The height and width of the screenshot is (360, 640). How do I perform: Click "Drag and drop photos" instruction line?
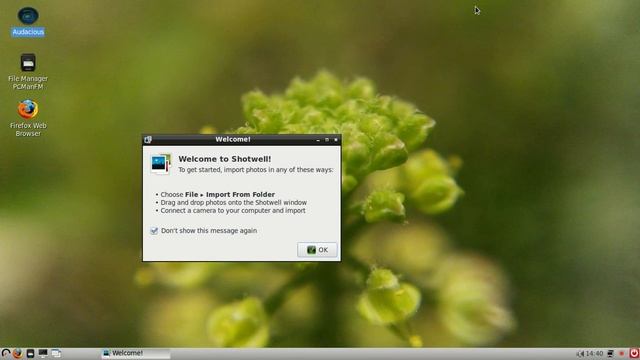(x=233, y=202)
